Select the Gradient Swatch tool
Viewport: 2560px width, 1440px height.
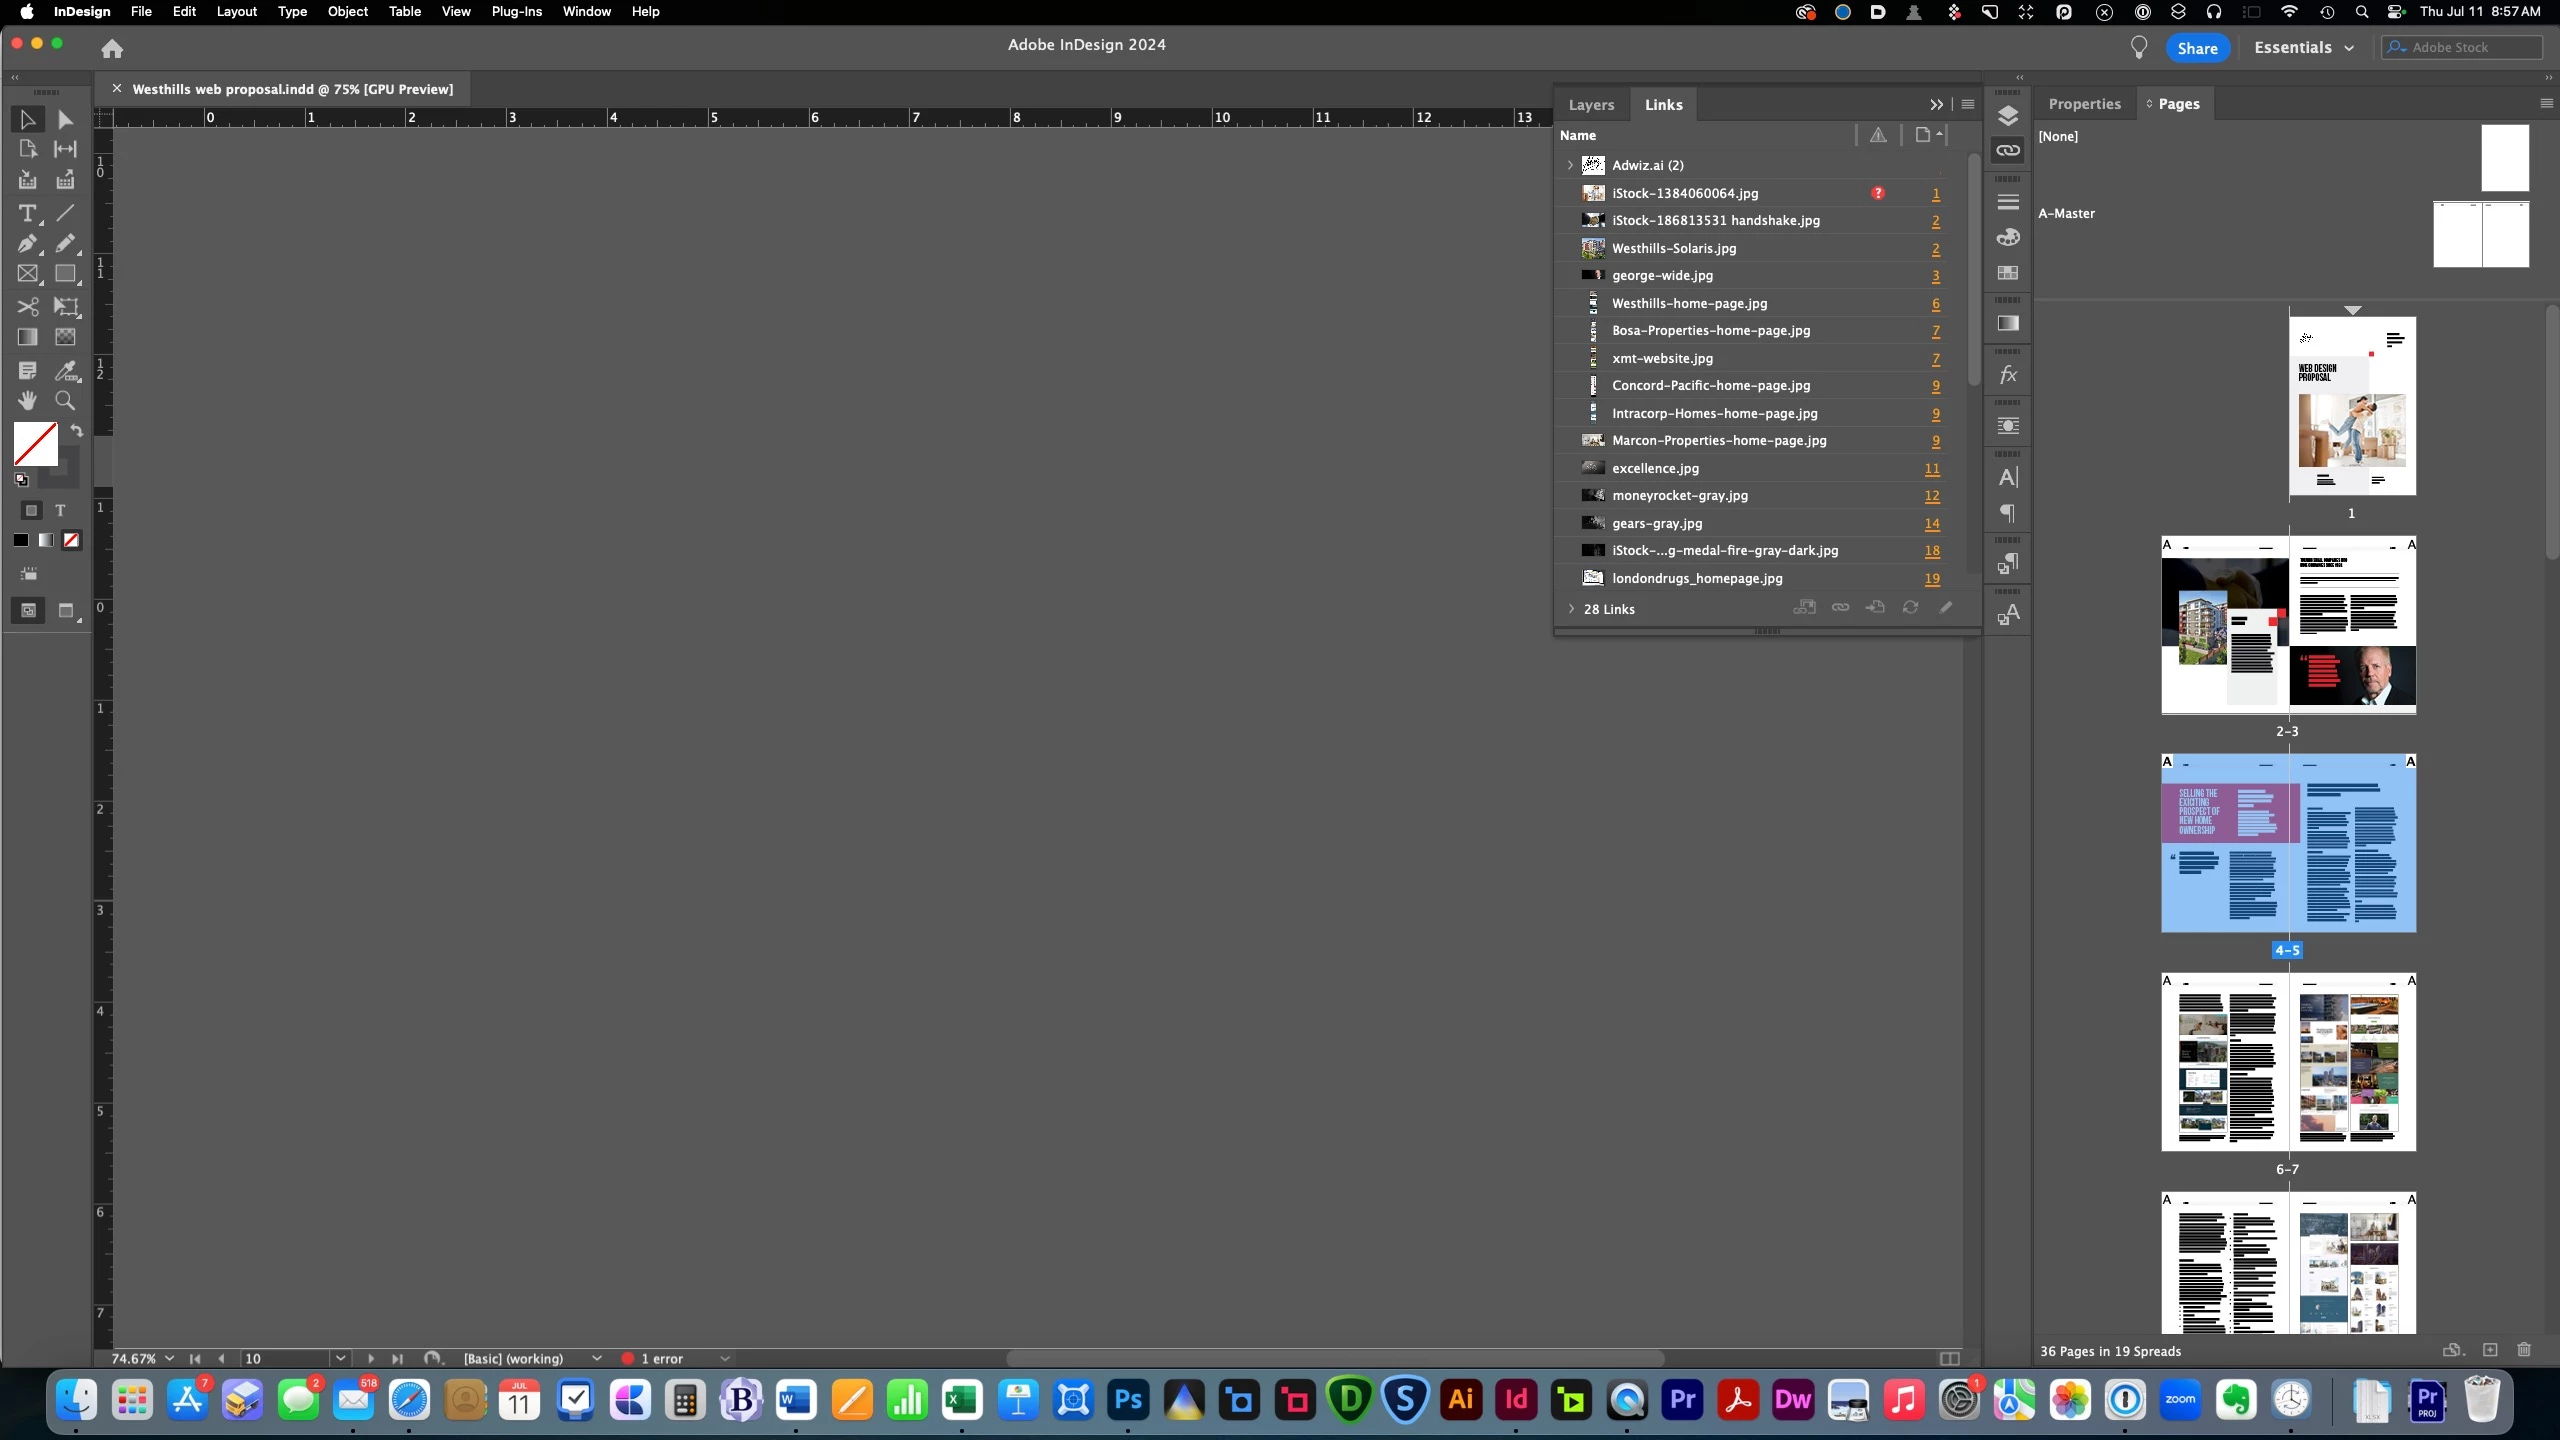click(27, 337)
